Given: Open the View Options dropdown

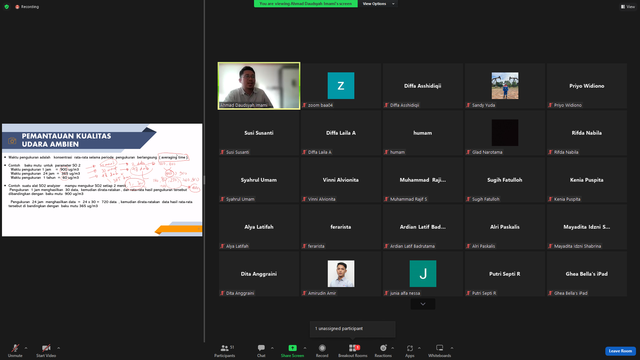Looking at the screenshot, I should [378, 4].
